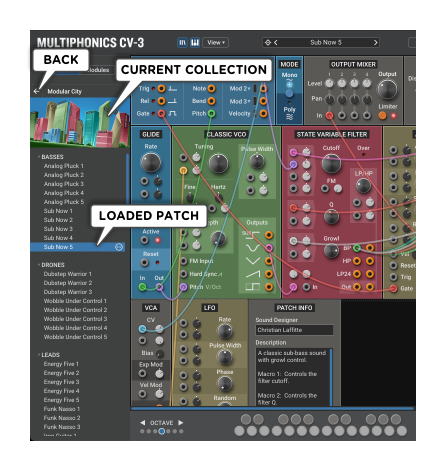The image size is (446, 471).
Task: Click the Sound Designer field Christian Laffitte
Action: 294,330
